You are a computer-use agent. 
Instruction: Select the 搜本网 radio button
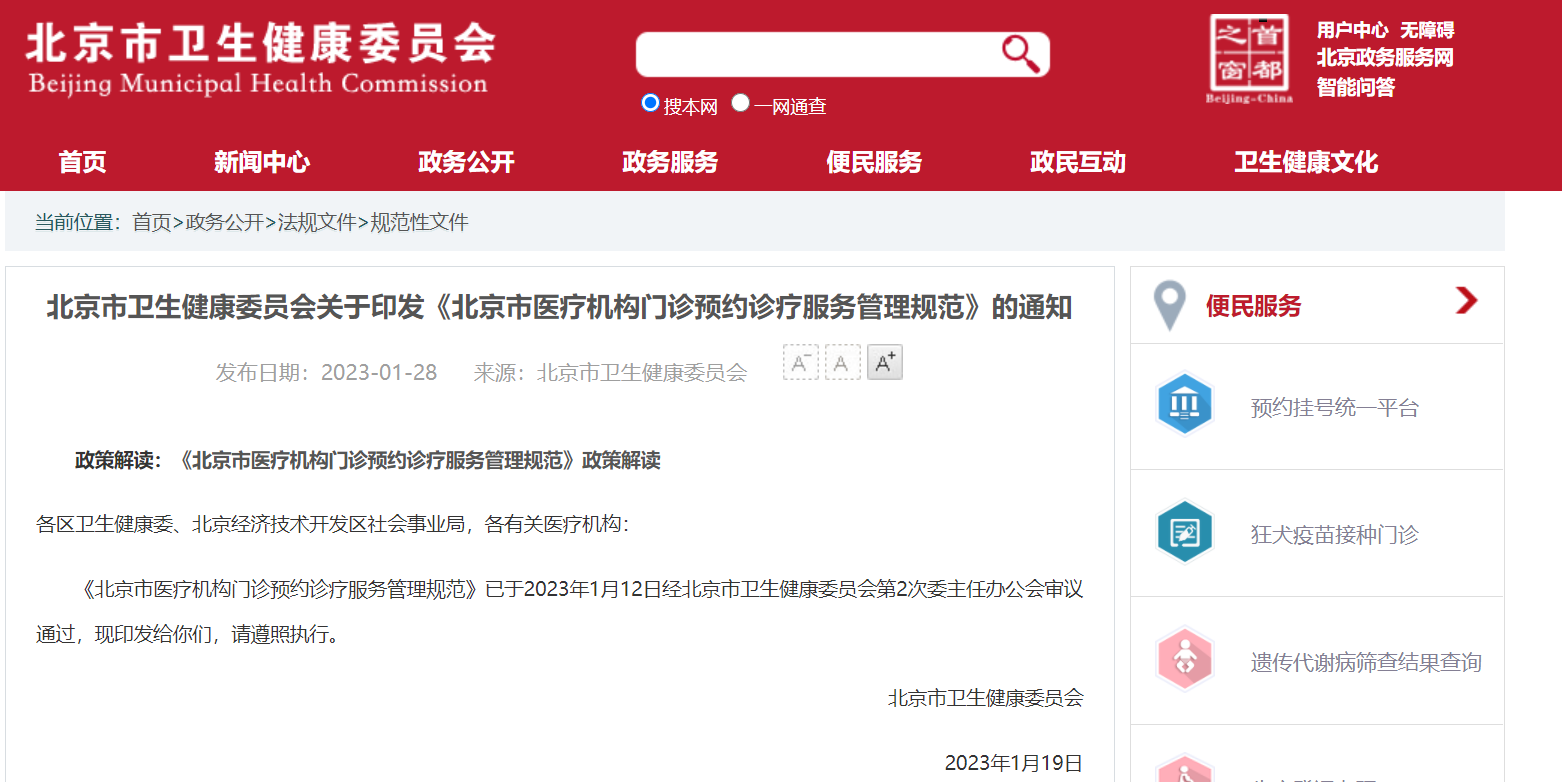(x=650, y=103)
